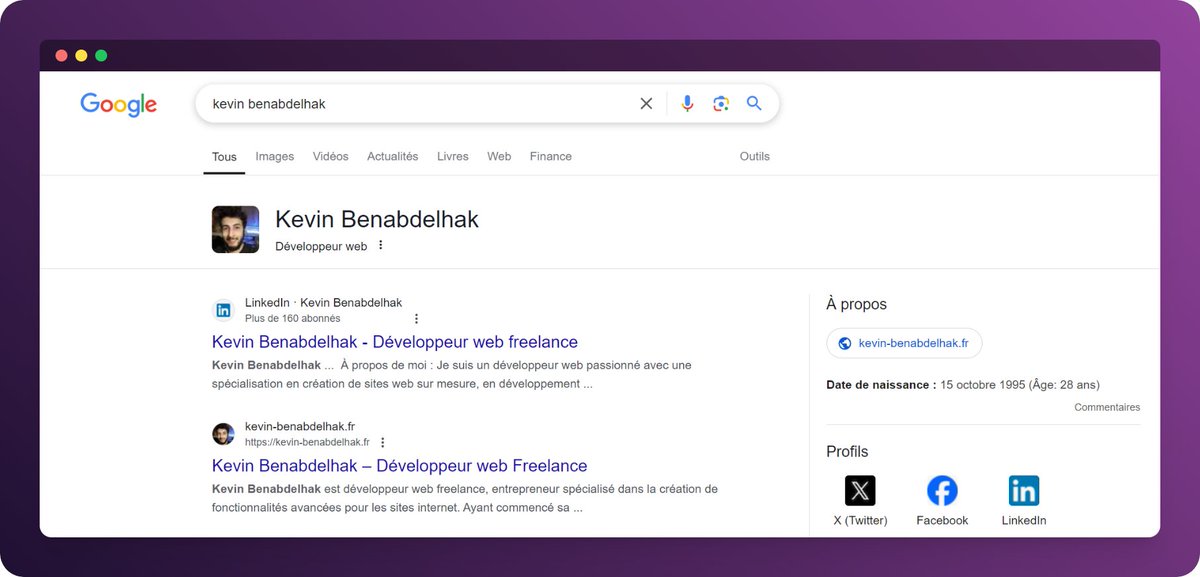Click the 'Profils' section heading

pos(847,452)
